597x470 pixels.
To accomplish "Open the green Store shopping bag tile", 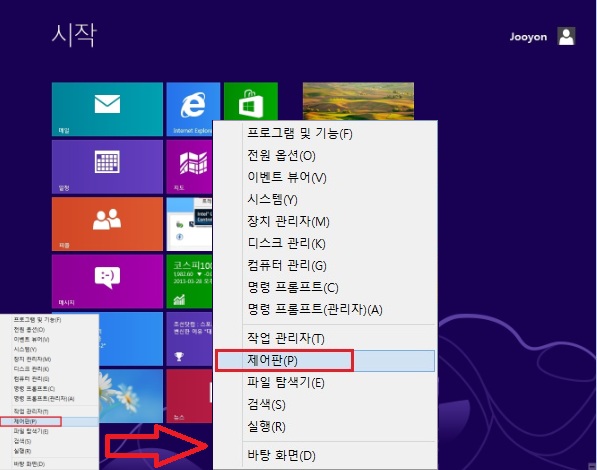I will point(251,101).
